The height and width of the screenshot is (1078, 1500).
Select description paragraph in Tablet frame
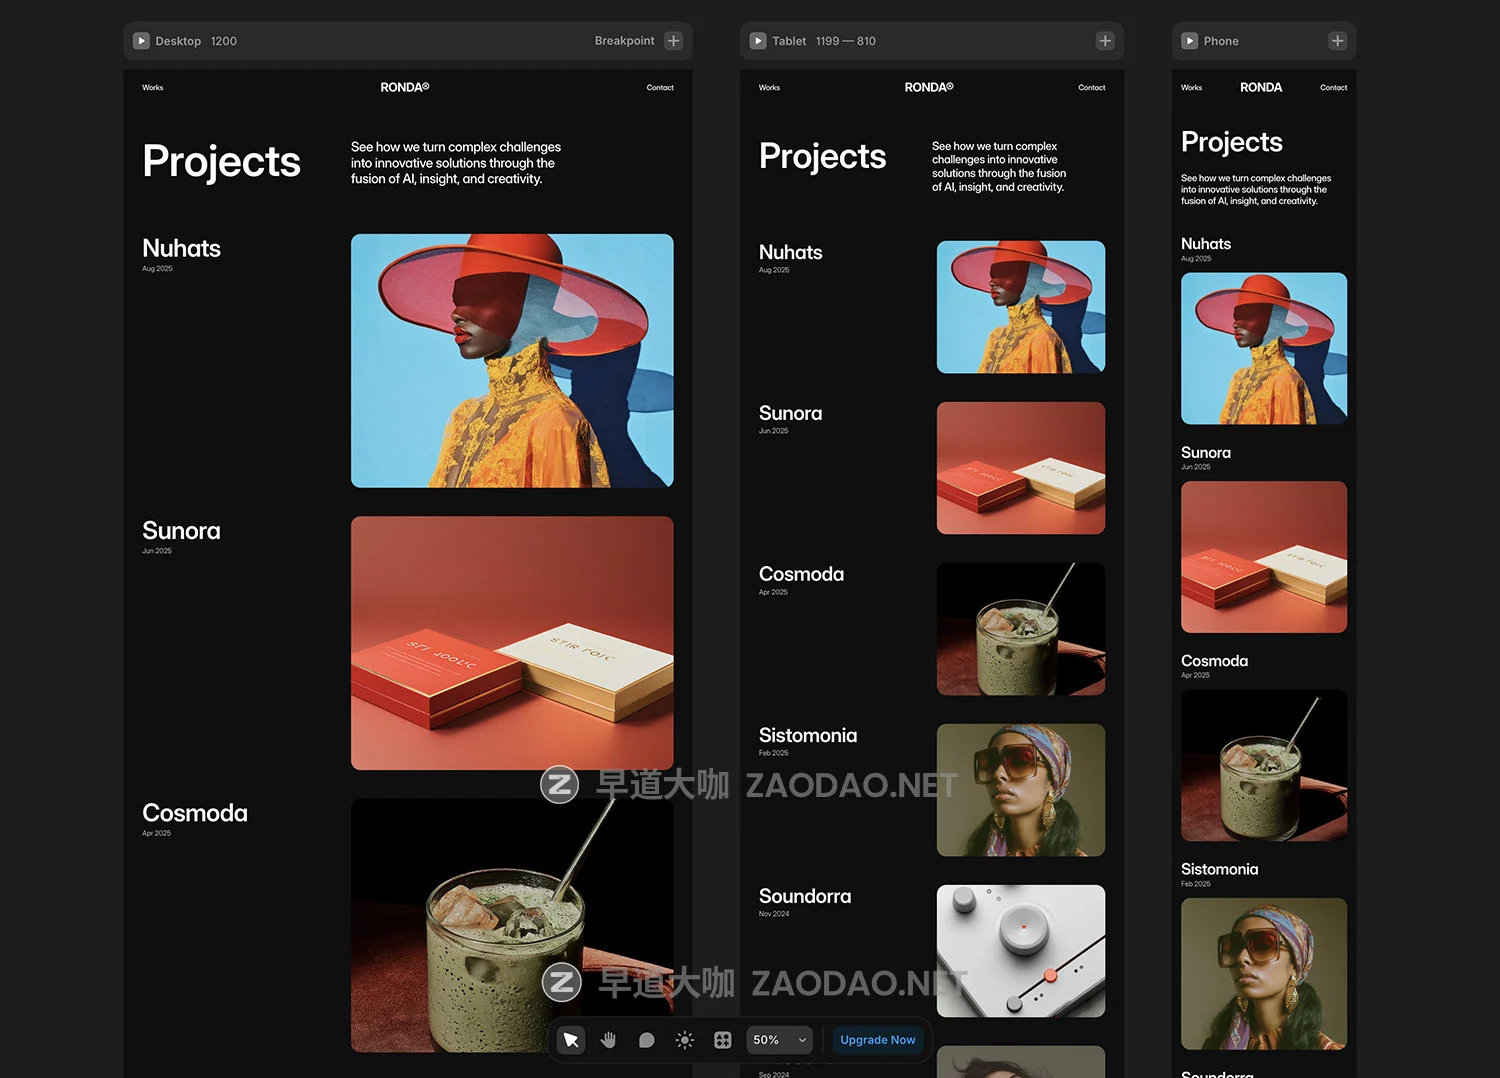[999, 166]
